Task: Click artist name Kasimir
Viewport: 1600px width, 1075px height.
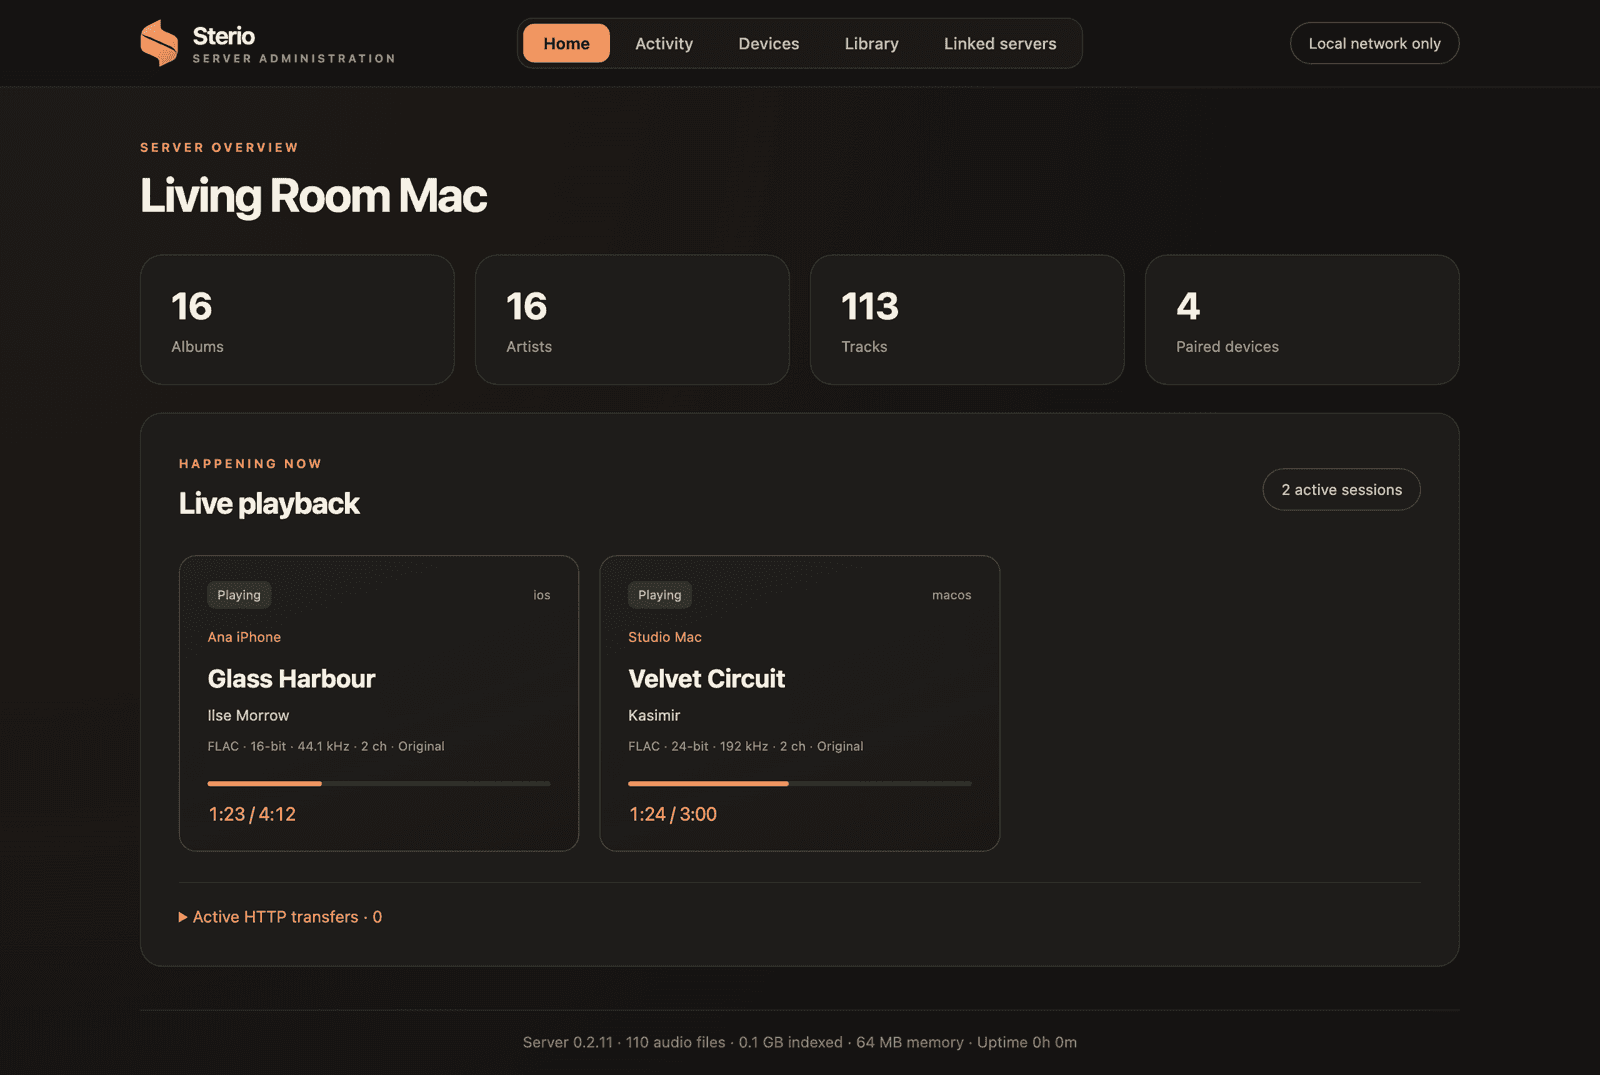Action: 654,715
